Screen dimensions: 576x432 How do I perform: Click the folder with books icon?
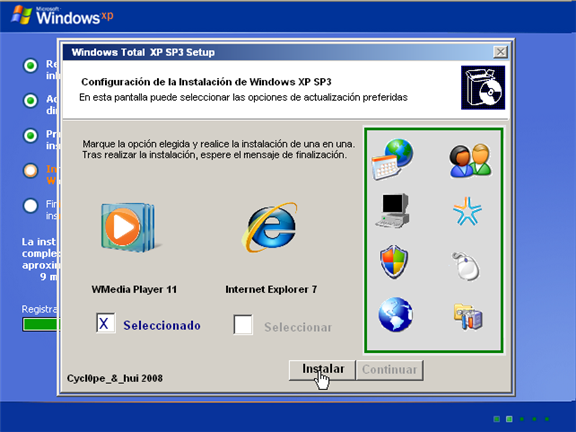(468, 316)
